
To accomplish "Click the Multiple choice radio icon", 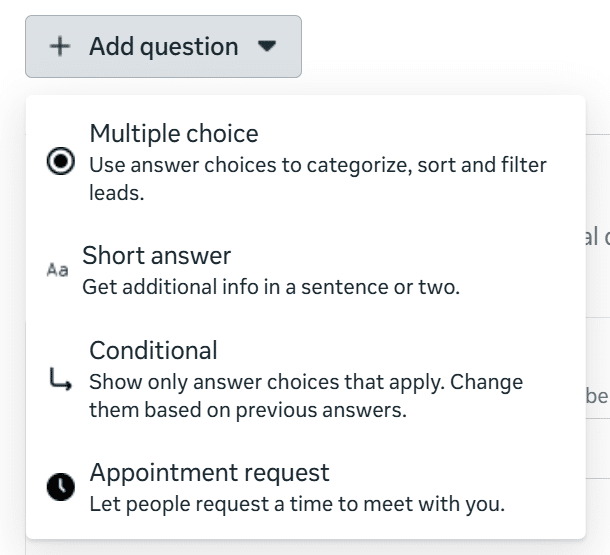I will (x=61, y=163).
